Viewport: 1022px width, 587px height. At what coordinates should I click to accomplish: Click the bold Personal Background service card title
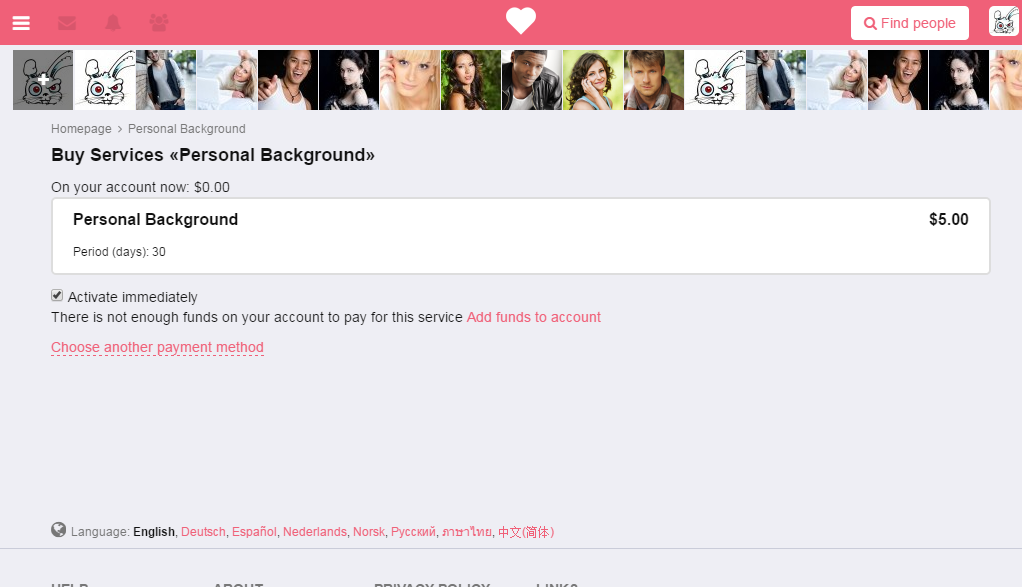pos(155,220)
